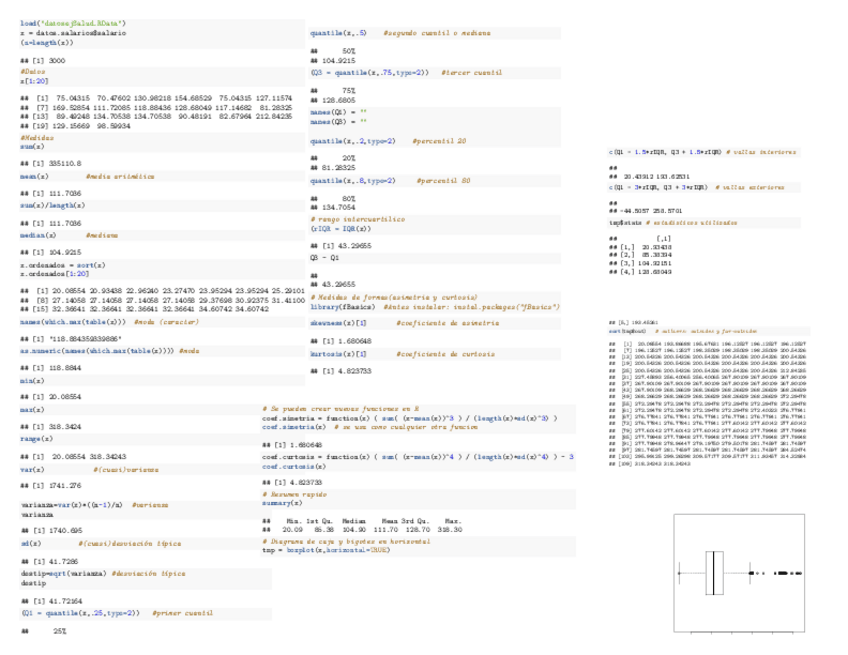The image size is (848, 655).
Task: Click the quantile(x,.5) segundo cuantil line
Action: 400,33
